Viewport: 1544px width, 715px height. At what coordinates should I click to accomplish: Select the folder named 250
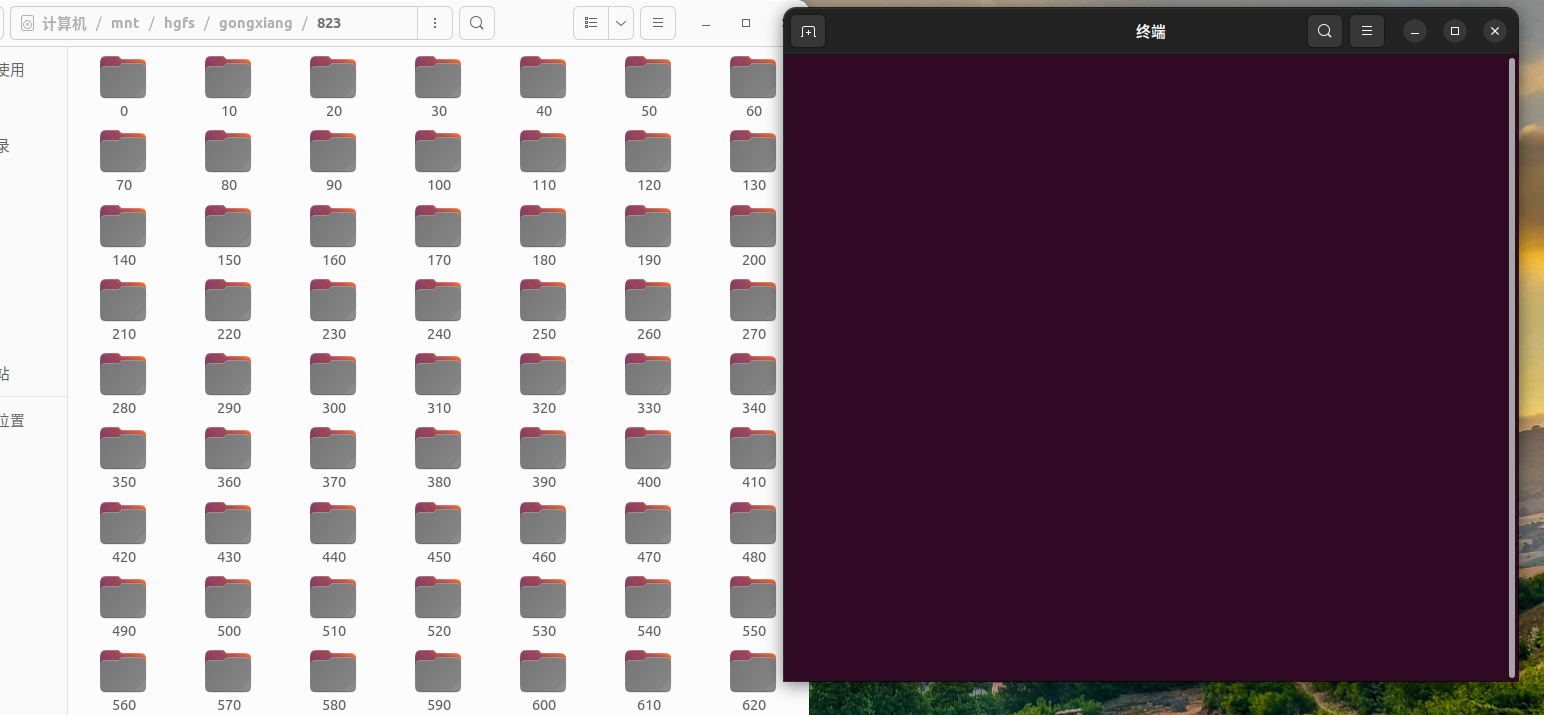pos(543,301)
